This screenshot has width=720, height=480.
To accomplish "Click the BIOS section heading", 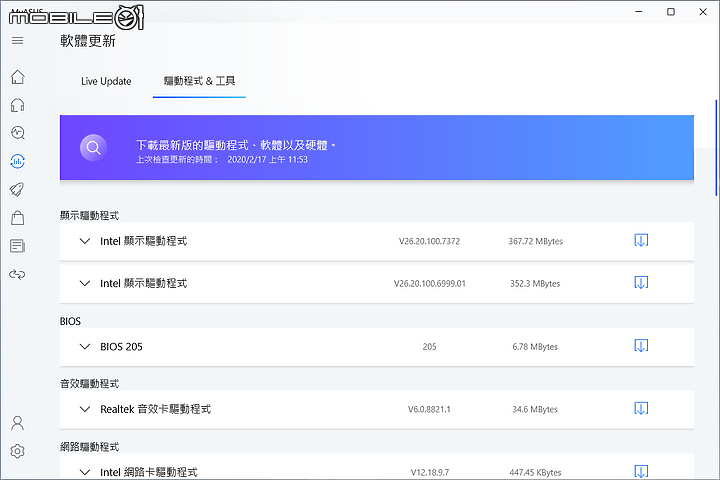I will point(70,321).
